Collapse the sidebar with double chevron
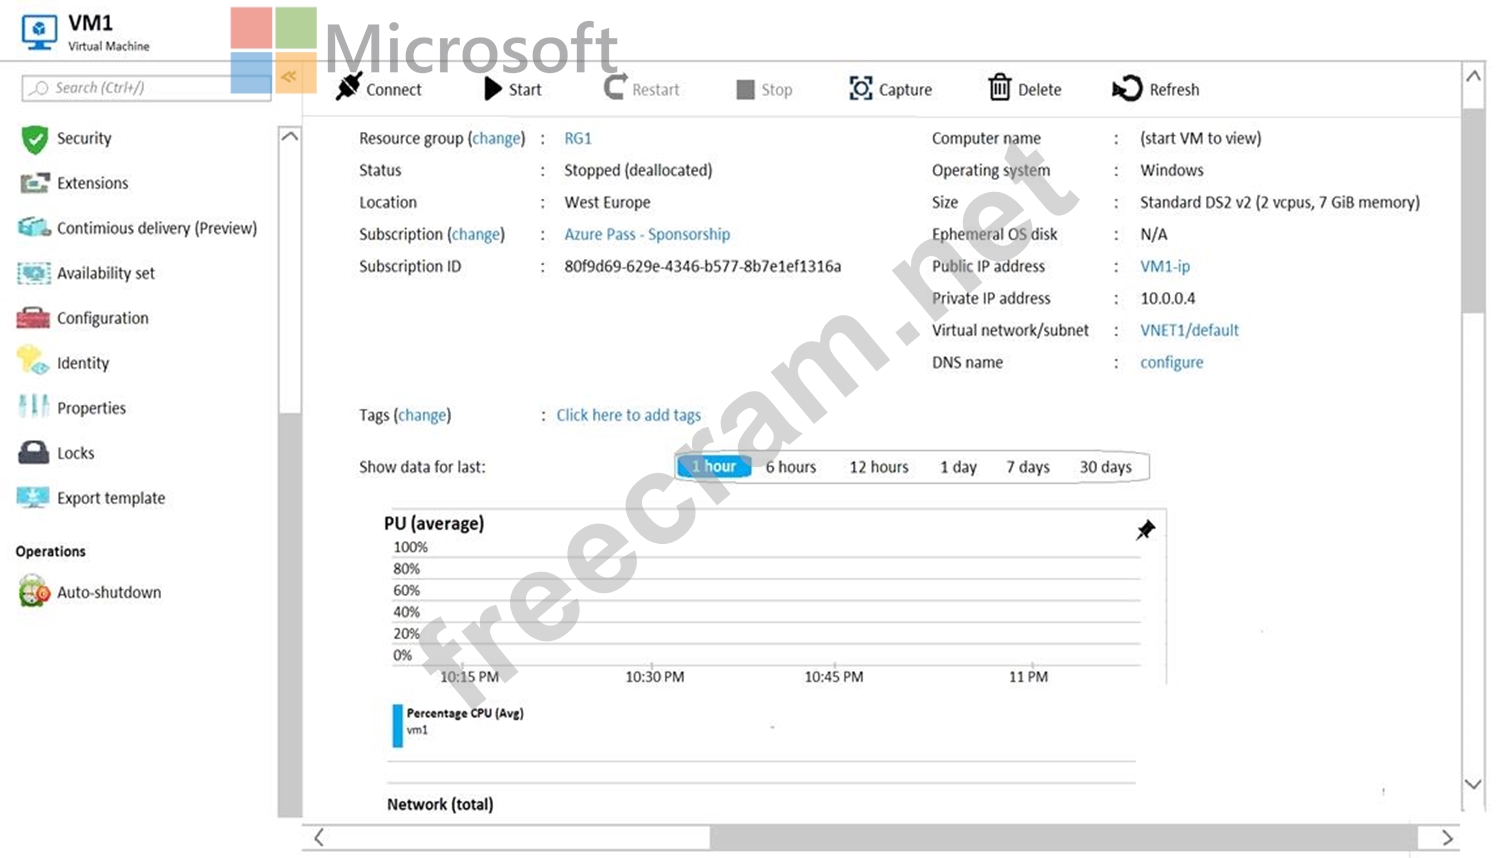The height and width of the screenshot is (858, 1498). [x=289, y=76]
